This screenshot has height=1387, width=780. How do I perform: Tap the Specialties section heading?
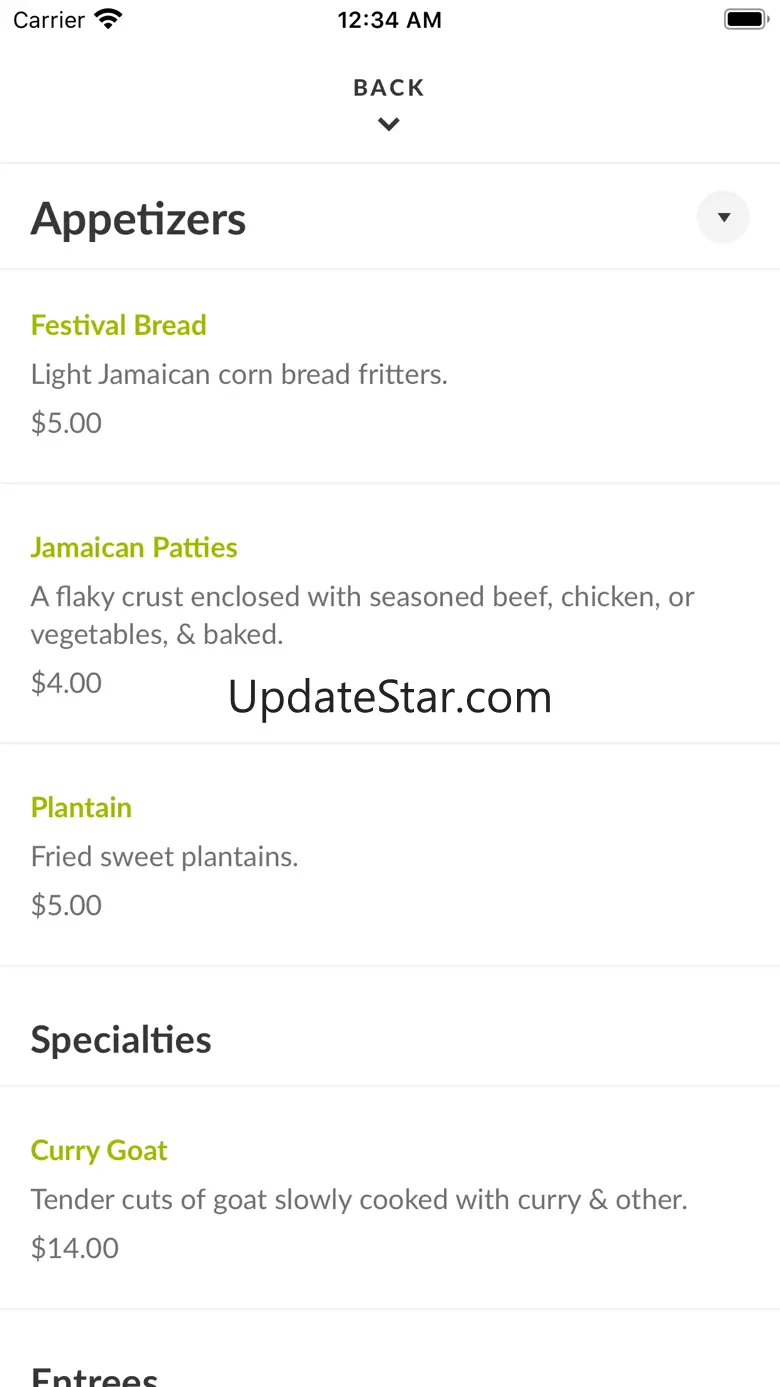pyautogui.click(x=121, y=1040)
